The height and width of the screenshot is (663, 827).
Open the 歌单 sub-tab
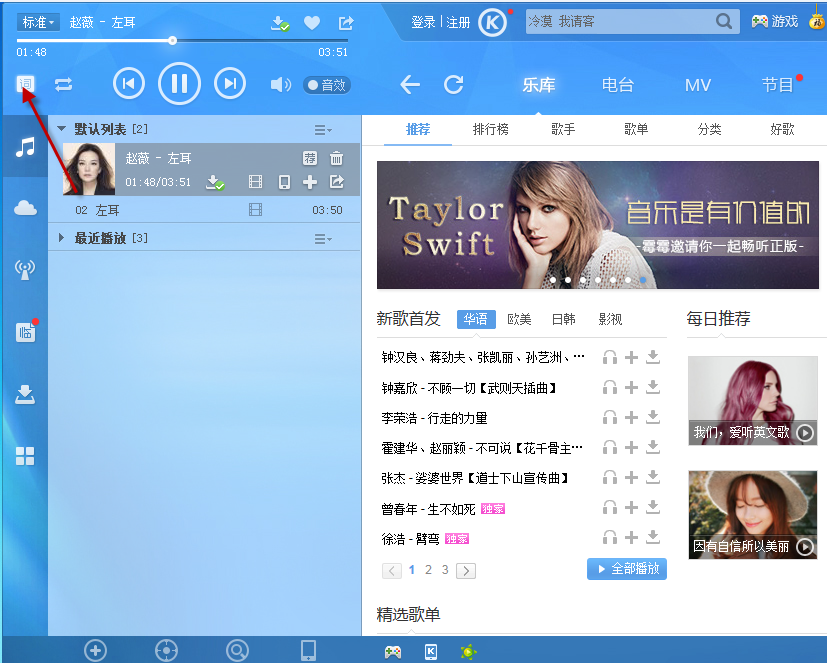click(636, 129)
